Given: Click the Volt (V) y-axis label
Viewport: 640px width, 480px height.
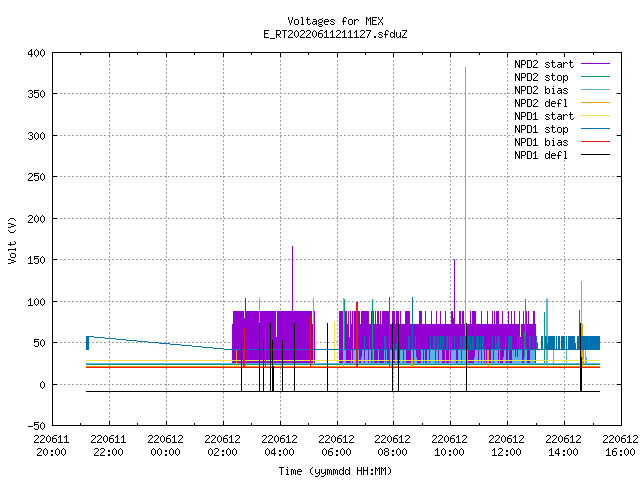Looking at the screenshot, I should [12, 240].
